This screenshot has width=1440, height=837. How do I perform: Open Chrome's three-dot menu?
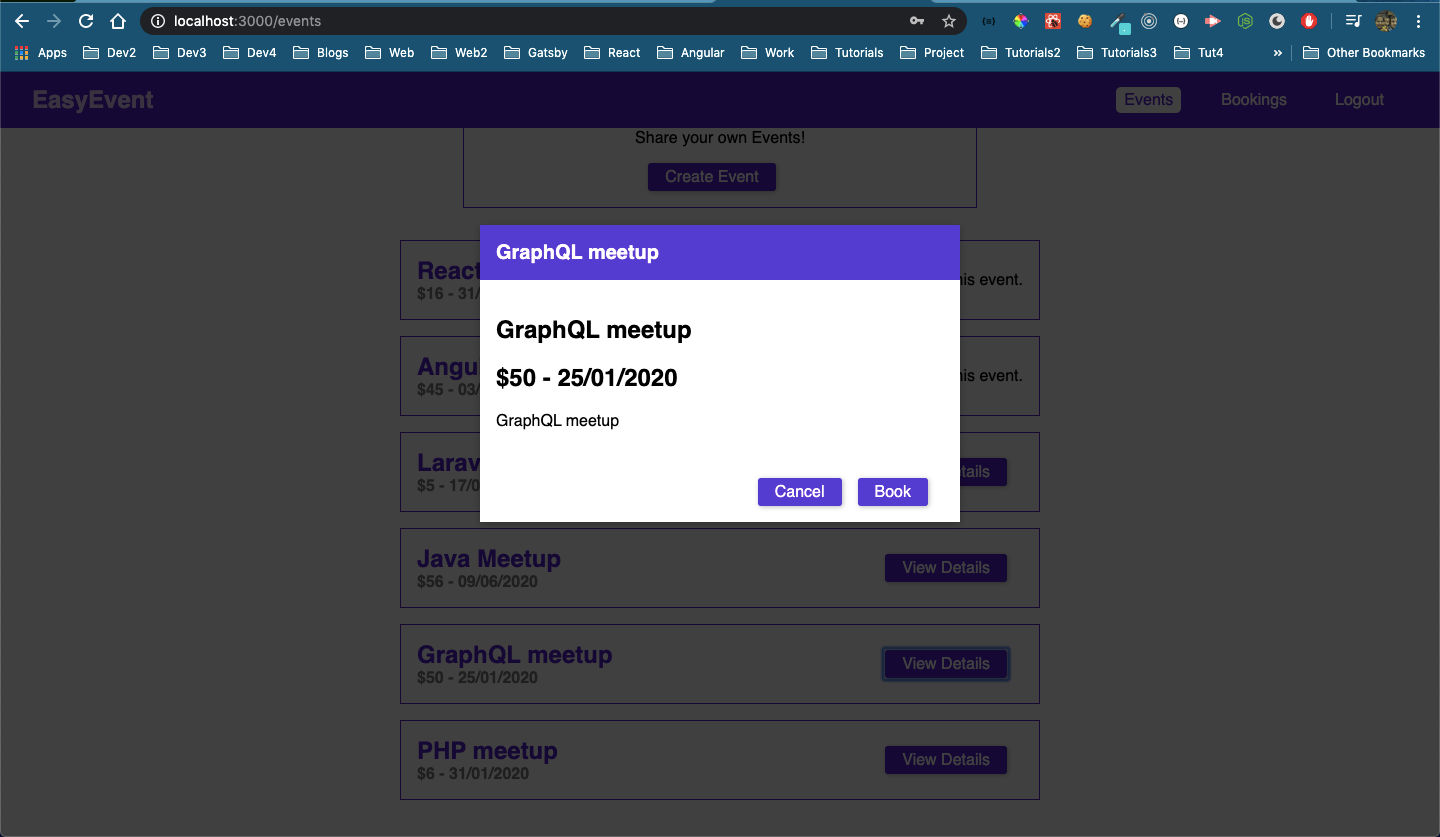pos(1419,21)
